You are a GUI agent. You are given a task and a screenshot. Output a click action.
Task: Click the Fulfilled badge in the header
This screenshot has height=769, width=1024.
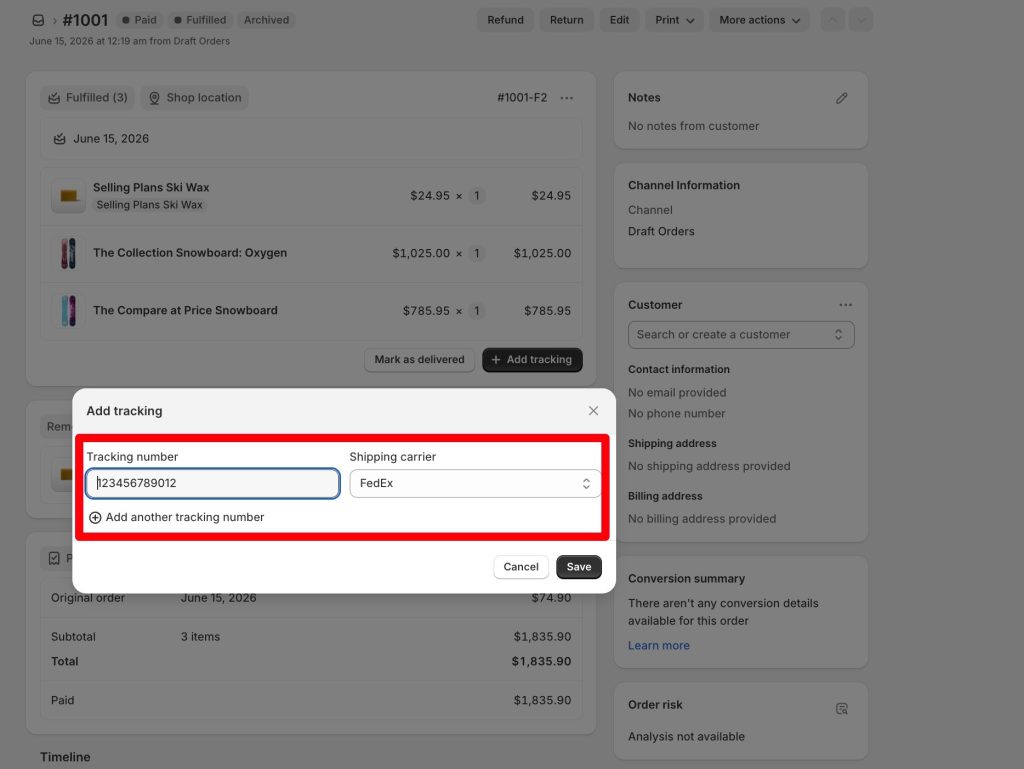[199, 20]
